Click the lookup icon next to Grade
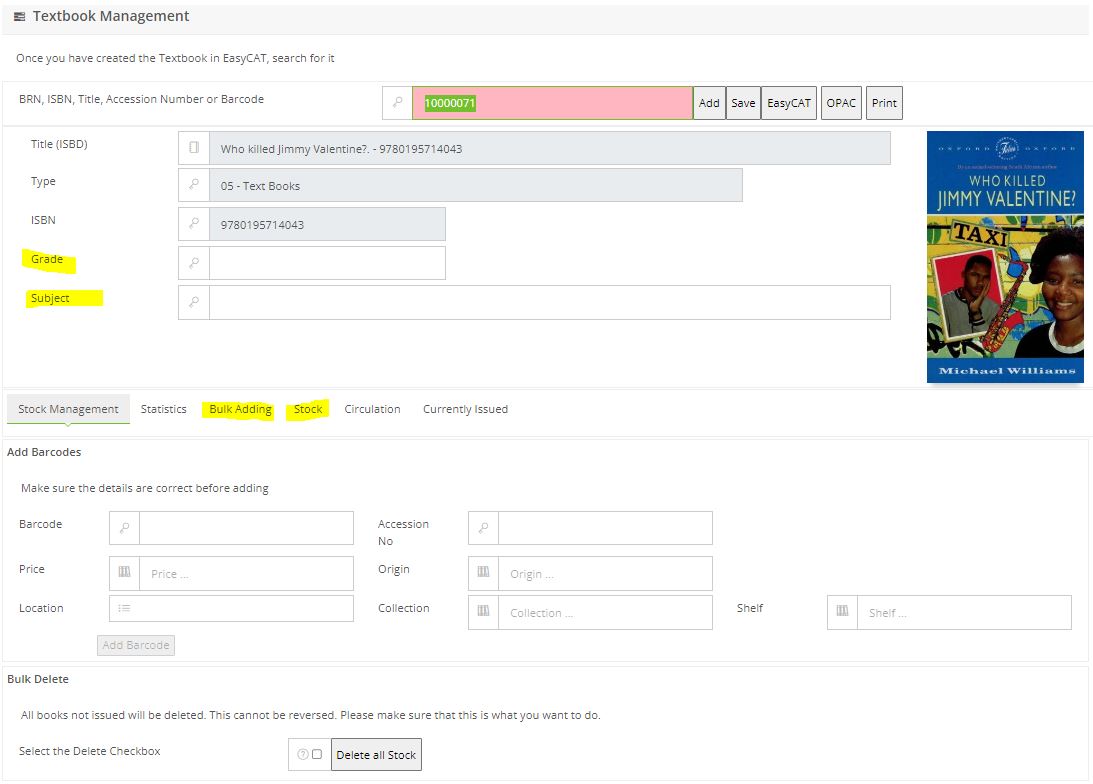Image resolution: width=1093 pixels, height=784 pixels. coord(194,263)
